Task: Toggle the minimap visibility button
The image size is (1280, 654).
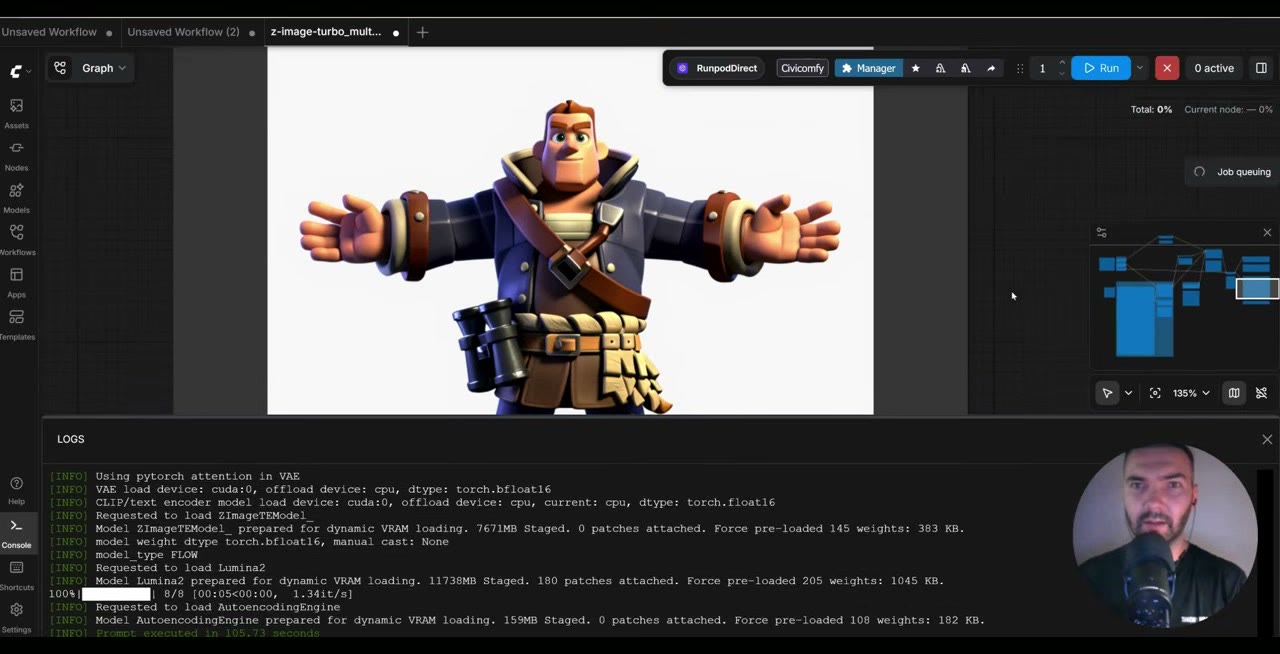Action: coord(1234,393)
